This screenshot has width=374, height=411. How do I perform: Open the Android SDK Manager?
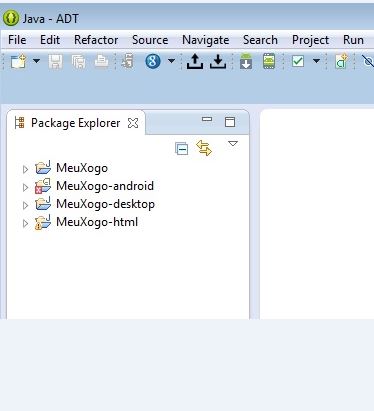246,61
